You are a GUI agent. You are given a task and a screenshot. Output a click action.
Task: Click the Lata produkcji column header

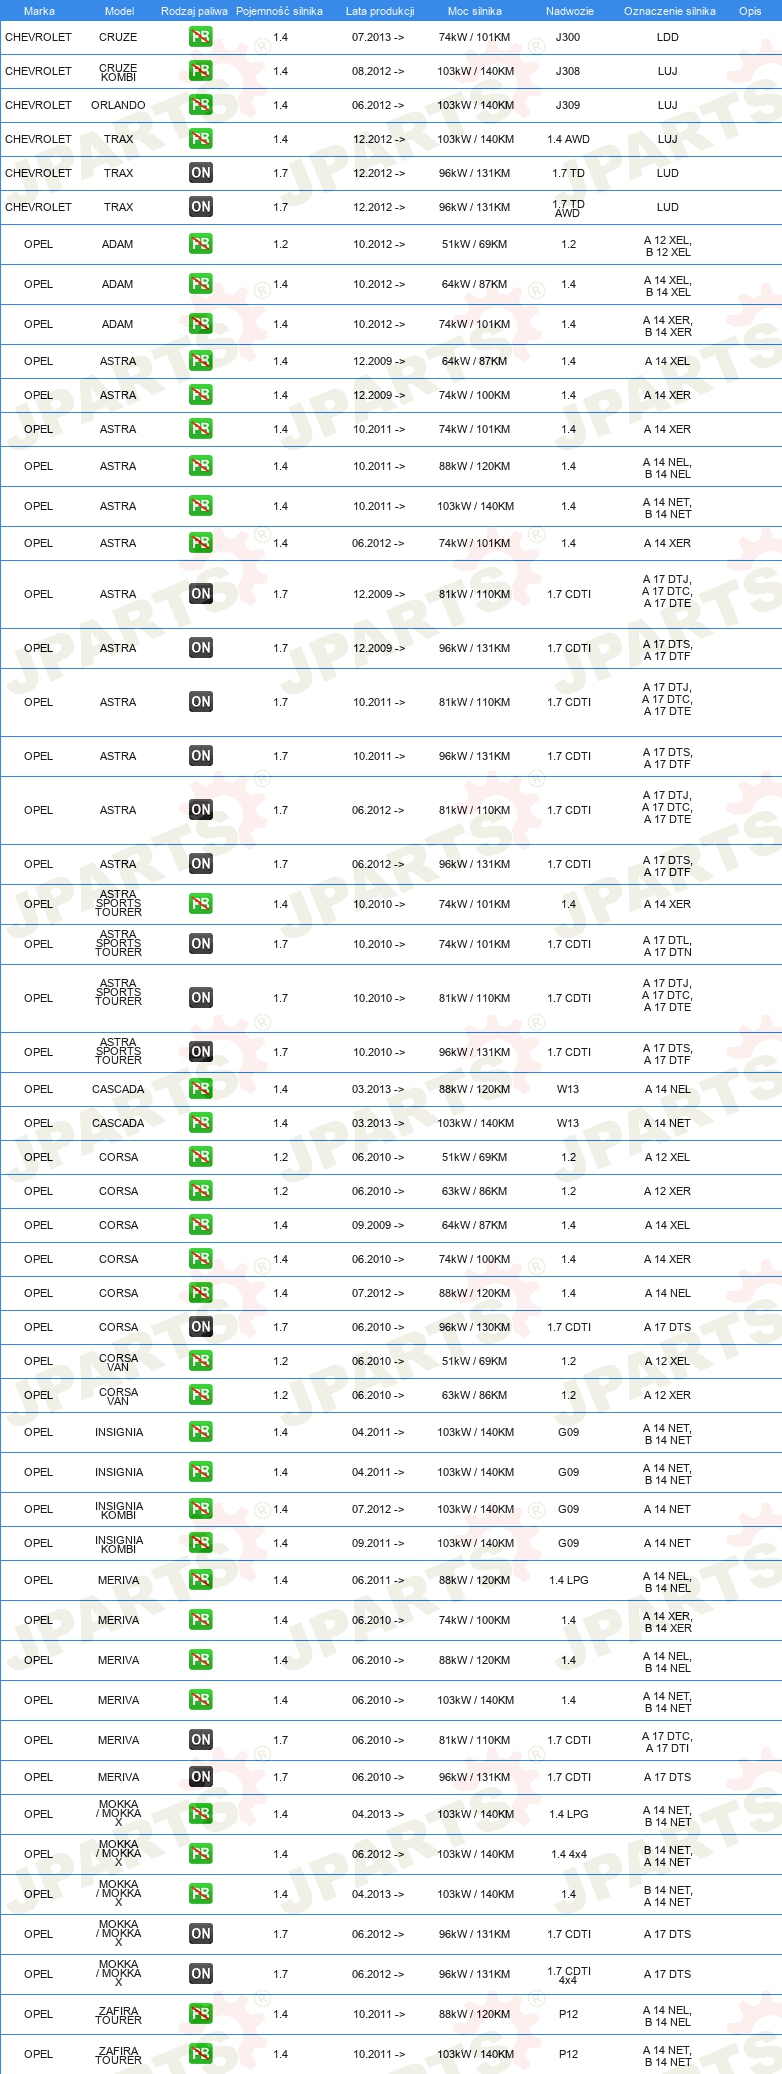[x=380, y=11]
